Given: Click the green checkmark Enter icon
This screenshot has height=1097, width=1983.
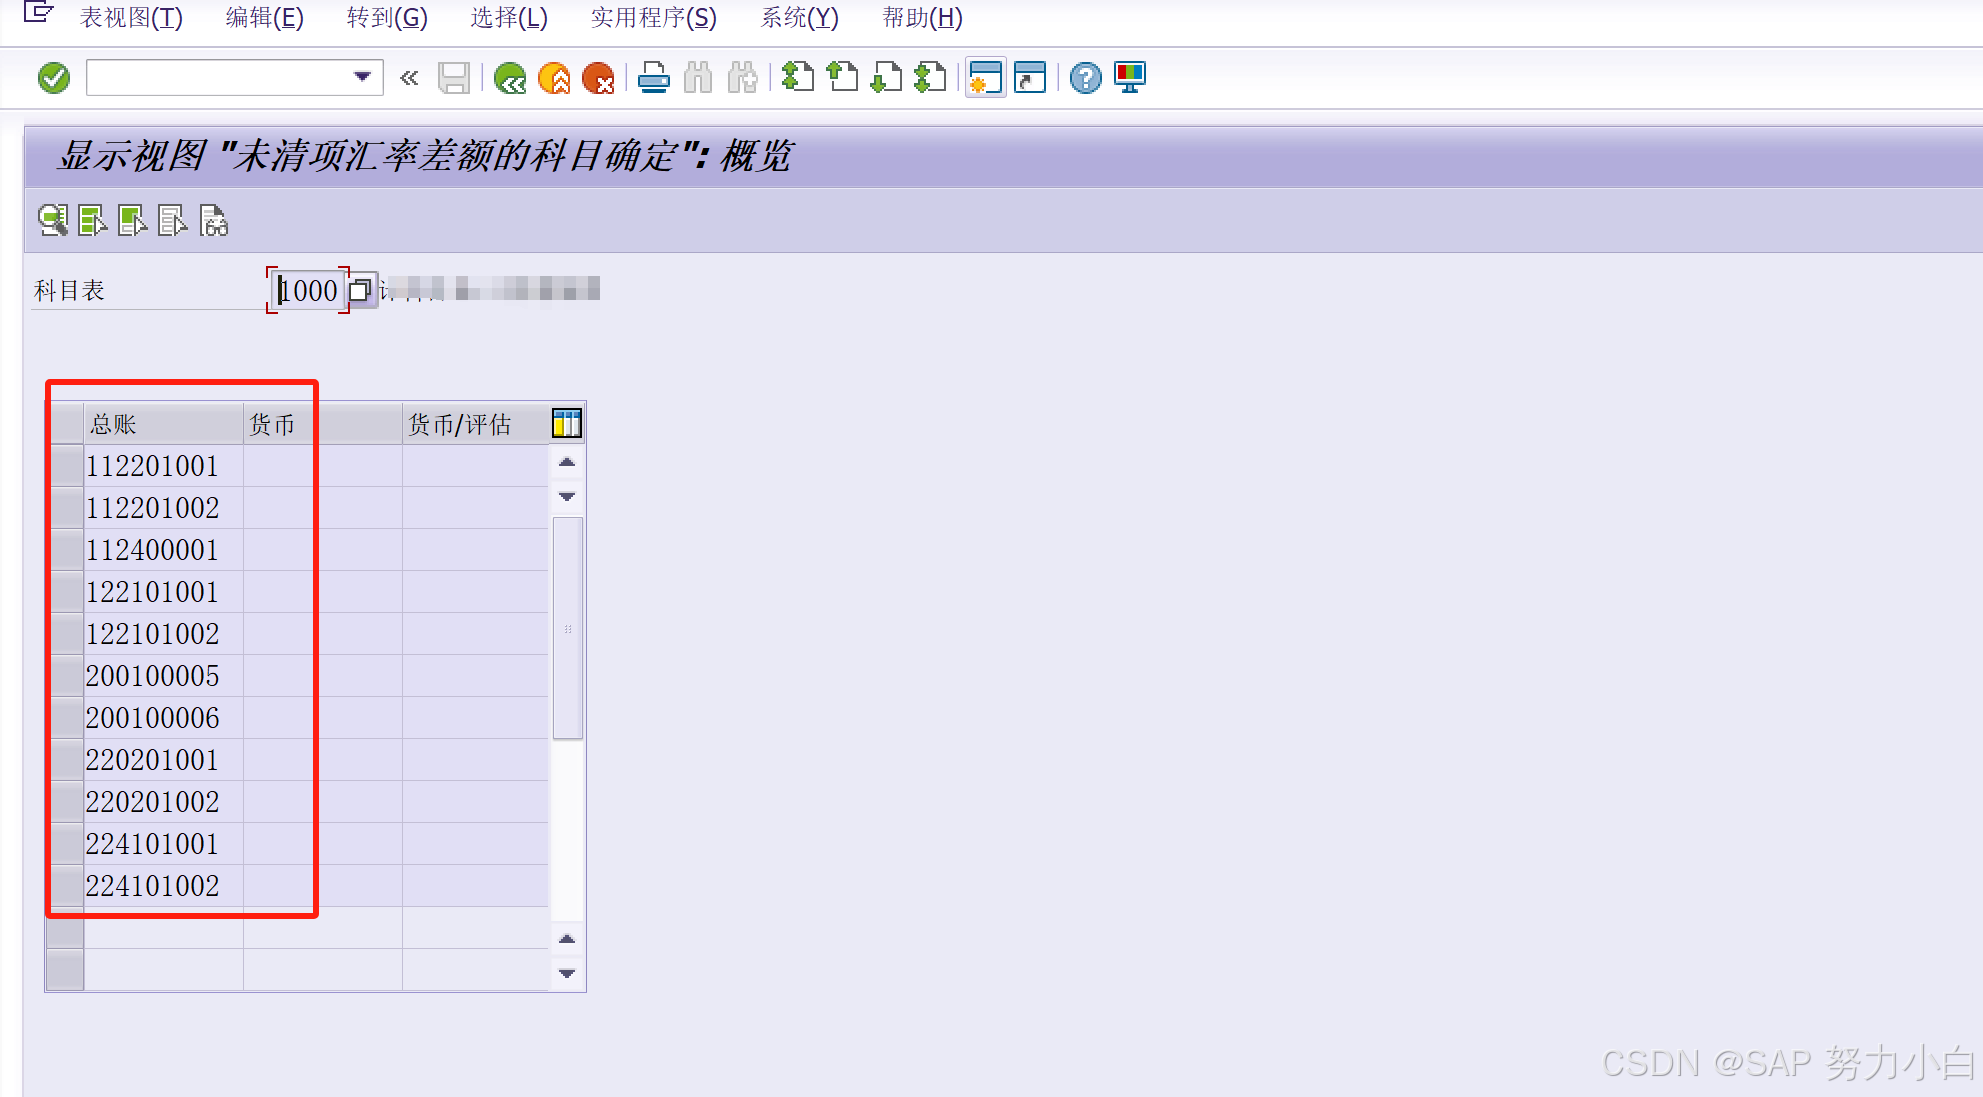Looking at the screenshot, I should [54, 78].
